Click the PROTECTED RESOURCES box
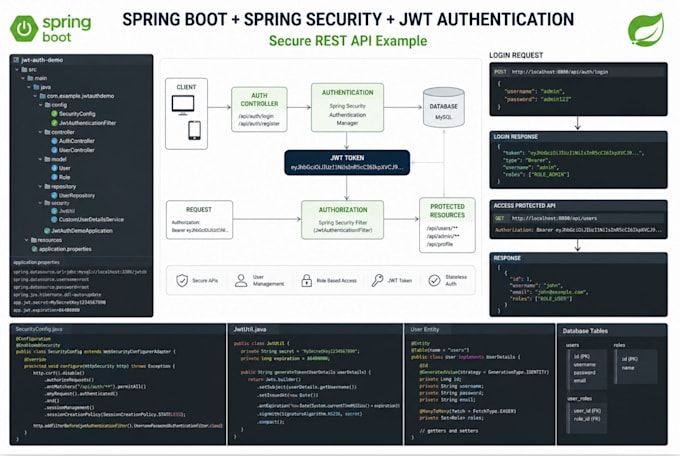 pos(447,225)
